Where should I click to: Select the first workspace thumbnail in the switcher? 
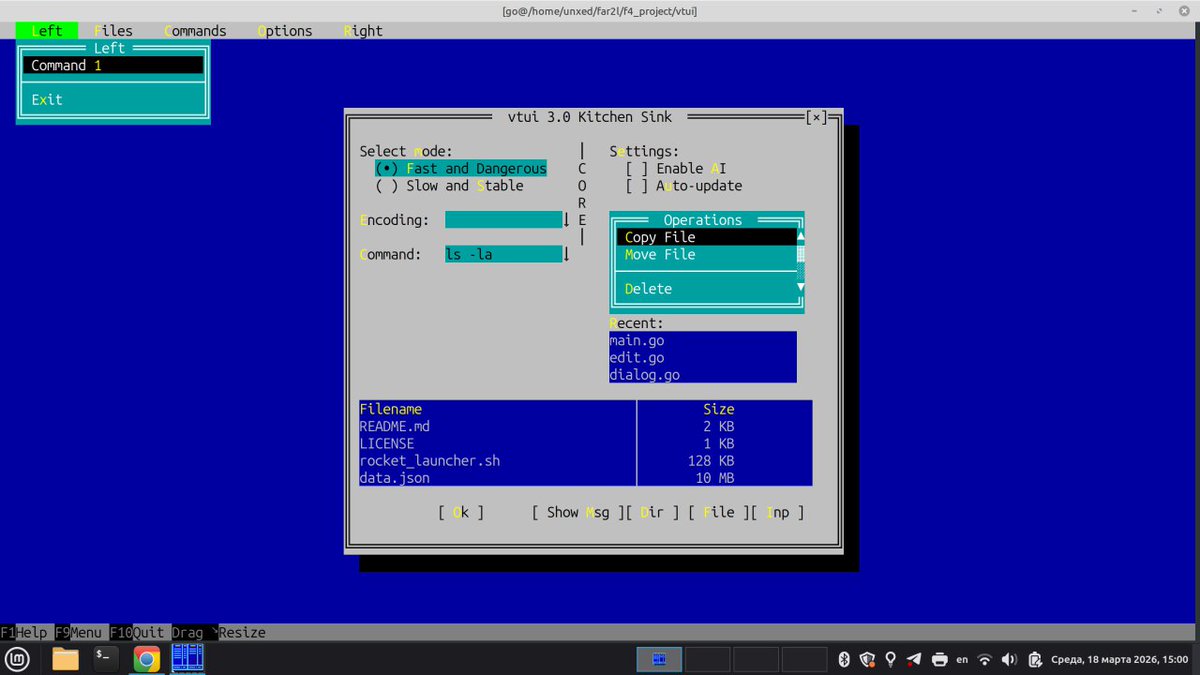[x=659, y=659]
